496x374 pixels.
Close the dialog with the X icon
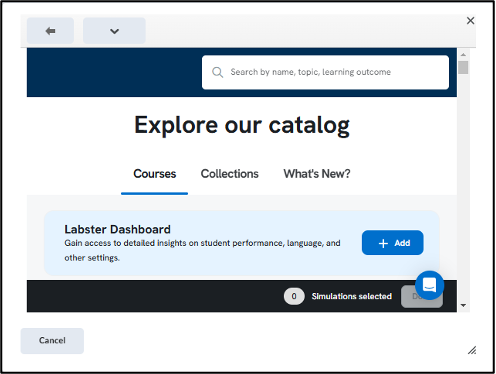coord(470,21)
